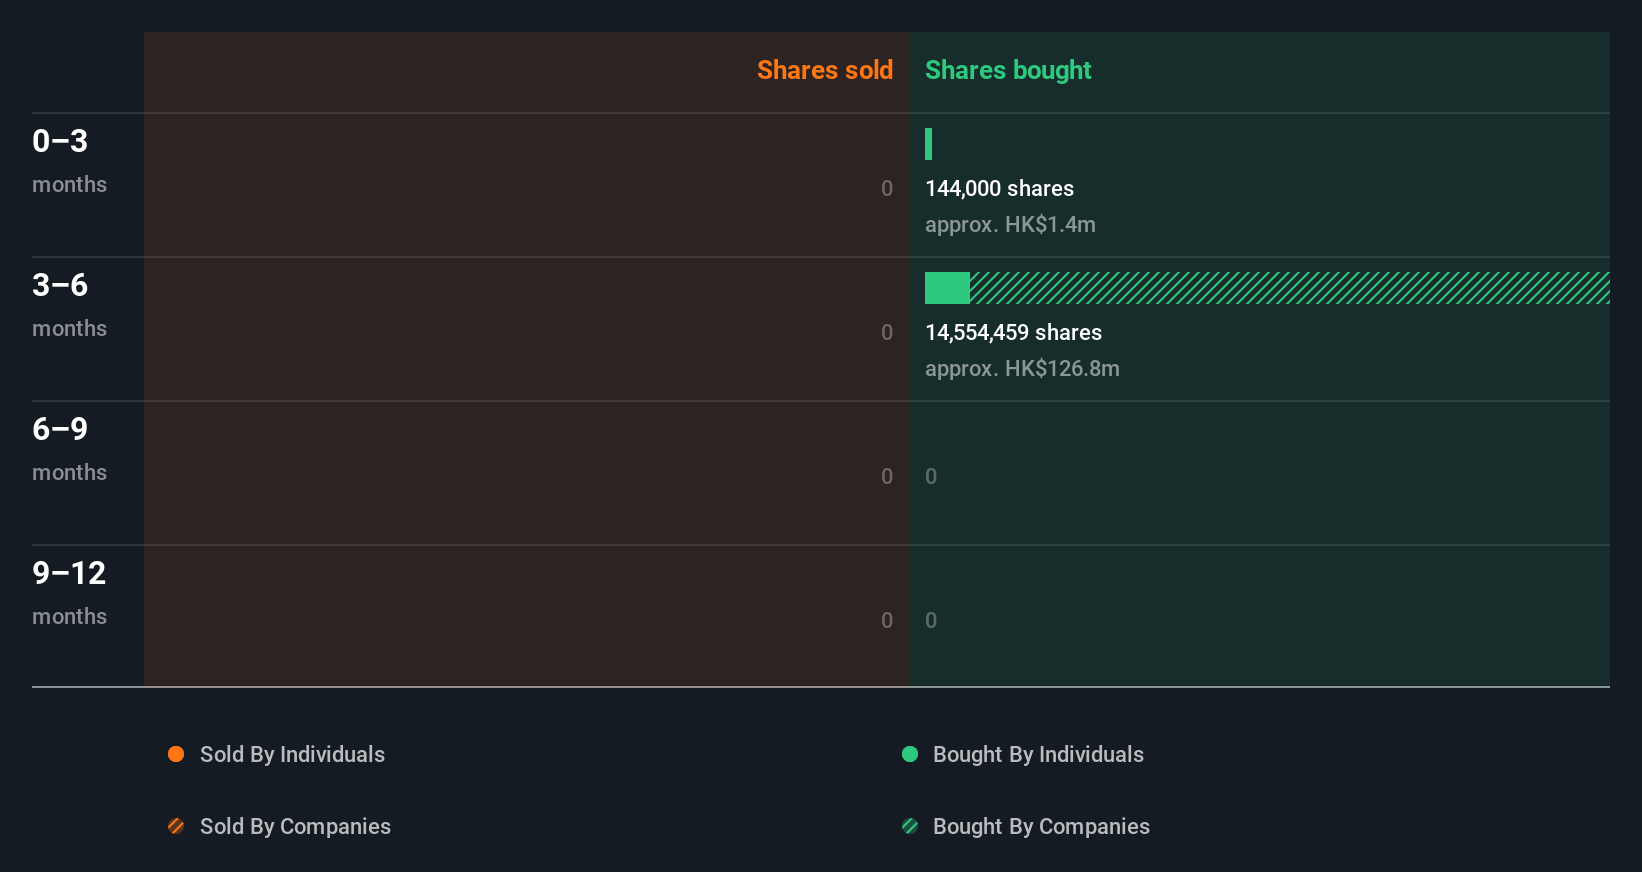Click the Shares bought column header
Screen dimensions: 1642x872
point(1008,70)
